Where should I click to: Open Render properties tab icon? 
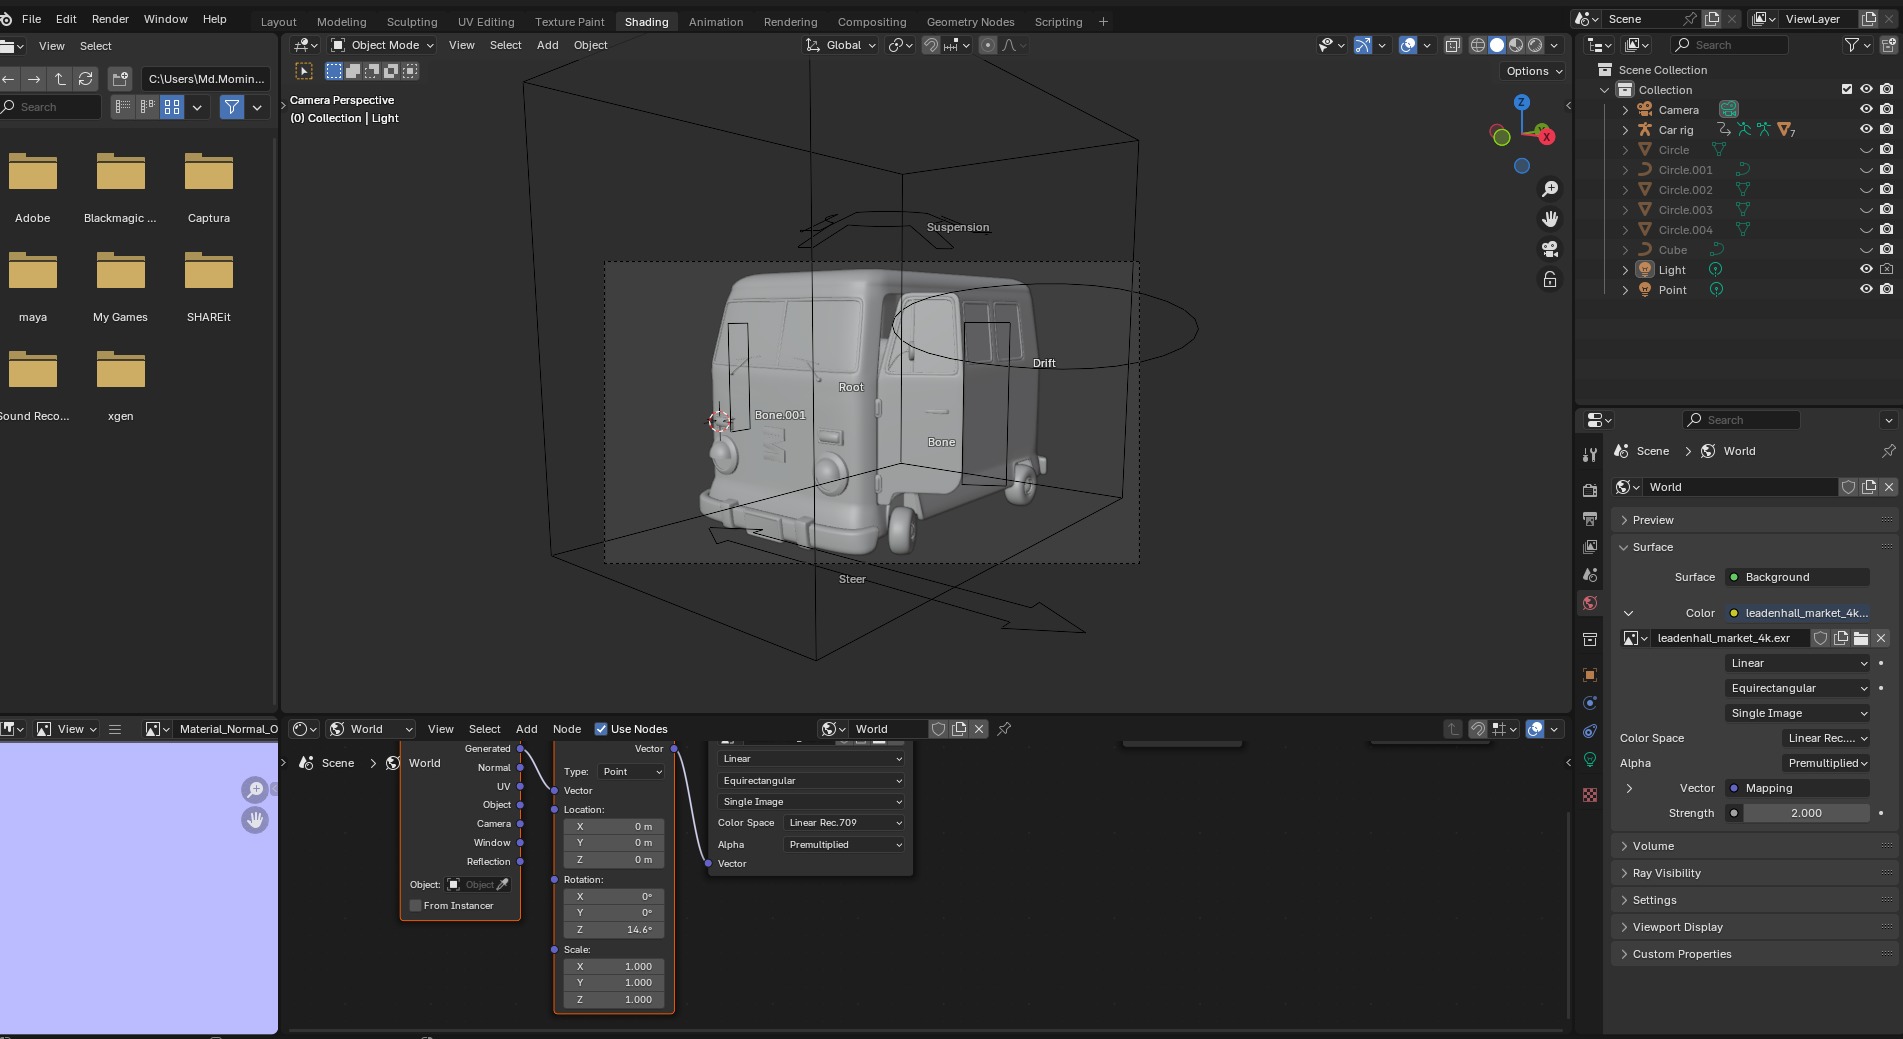coord(1590,490)
